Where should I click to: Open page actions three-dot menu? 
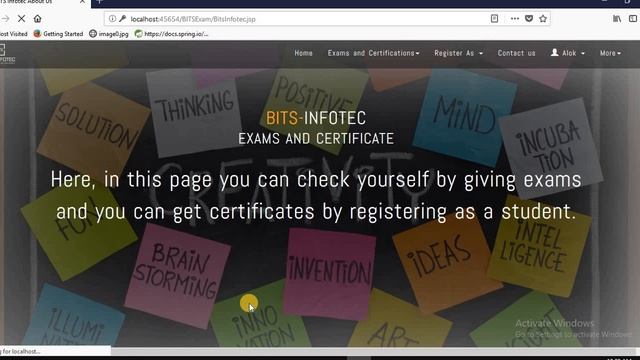pyautogui.click(x=515, y=19)
